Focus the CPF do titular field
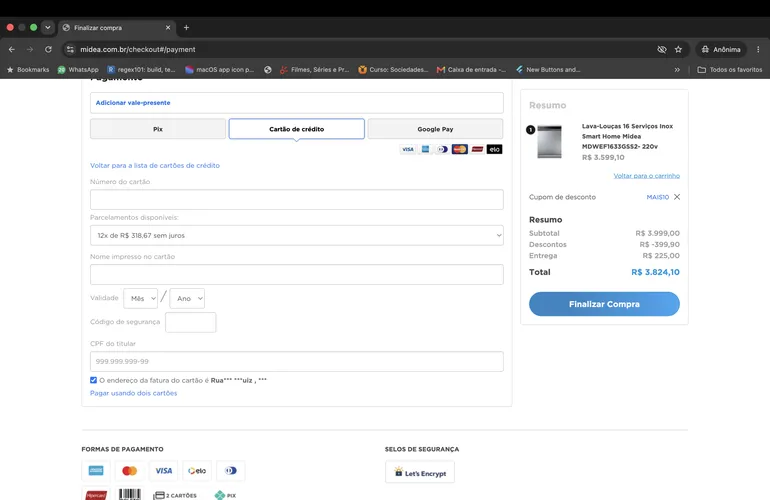The height and width of the screenshot is (500, 770). pyautogui.click(x=297, y=361)
